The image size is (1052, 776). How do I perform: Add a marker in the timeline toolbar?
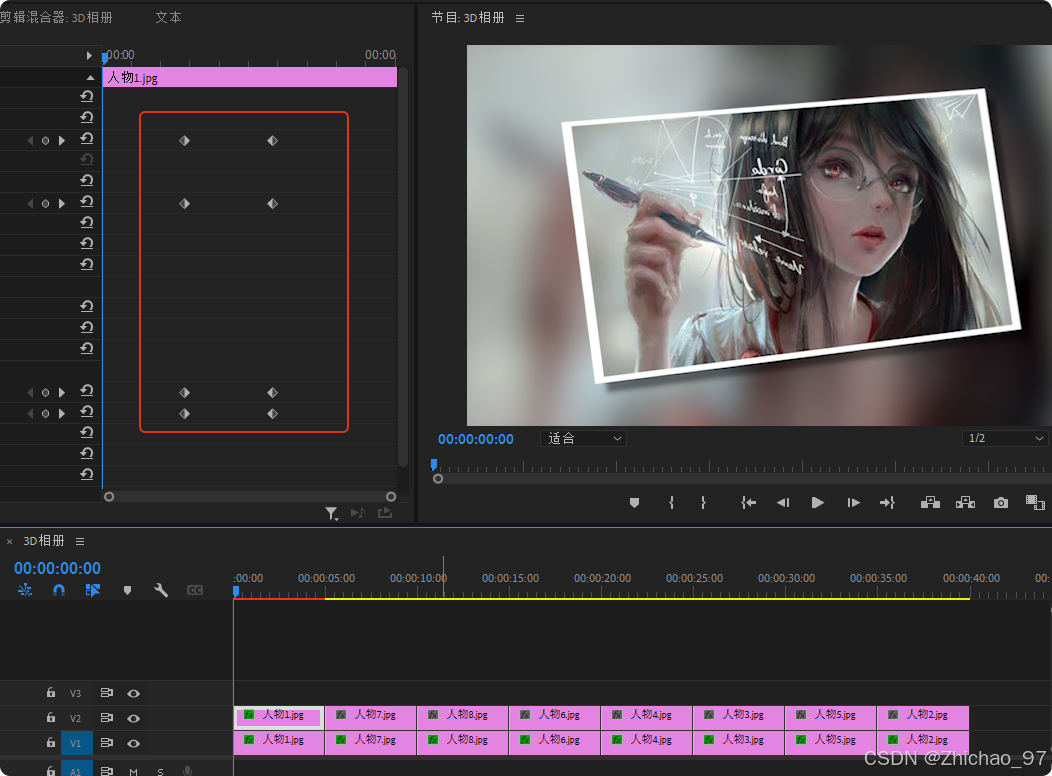coord(127,590)
